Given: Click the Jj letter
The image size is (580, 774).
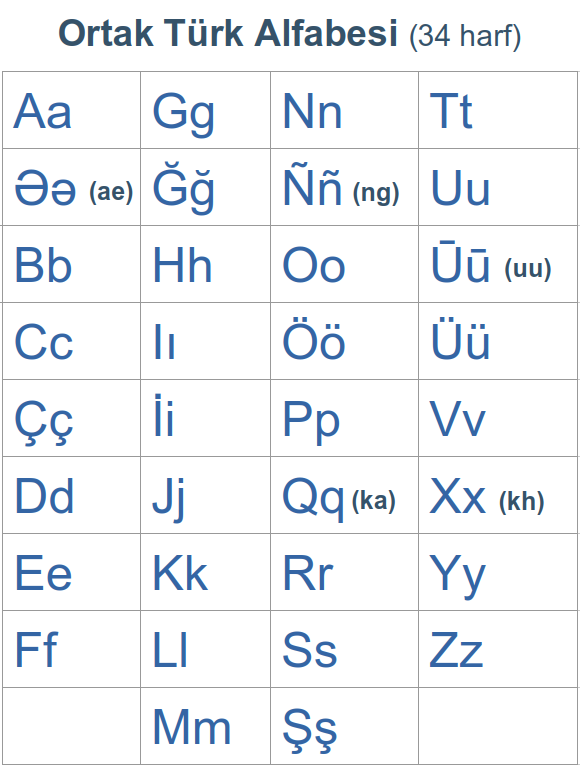Looking at the screenshot, I should pyautogui.click(x=168, y=499).
